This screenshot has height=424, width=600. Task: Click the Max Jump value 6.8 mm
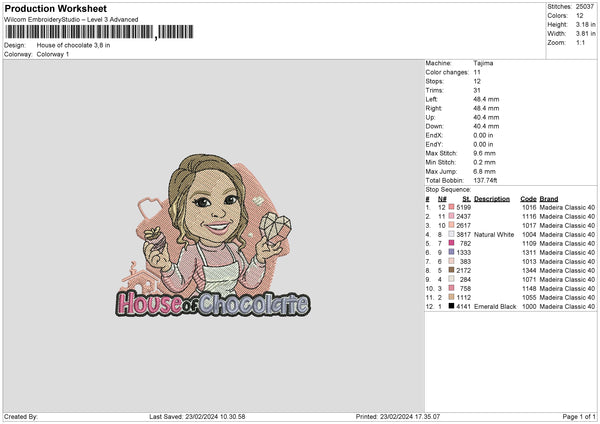(484, 171)
